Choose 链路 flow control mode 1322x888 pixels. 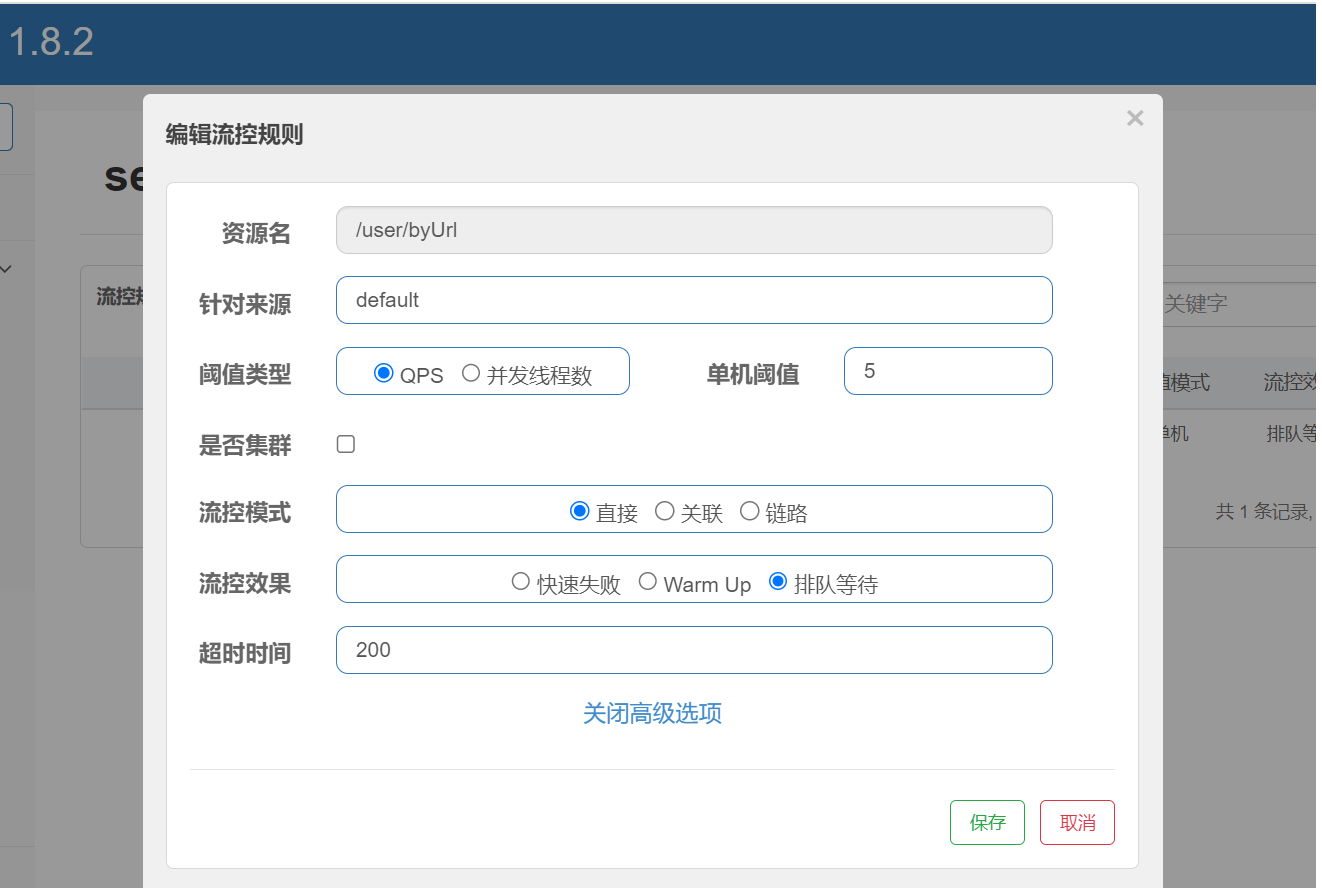749,511
